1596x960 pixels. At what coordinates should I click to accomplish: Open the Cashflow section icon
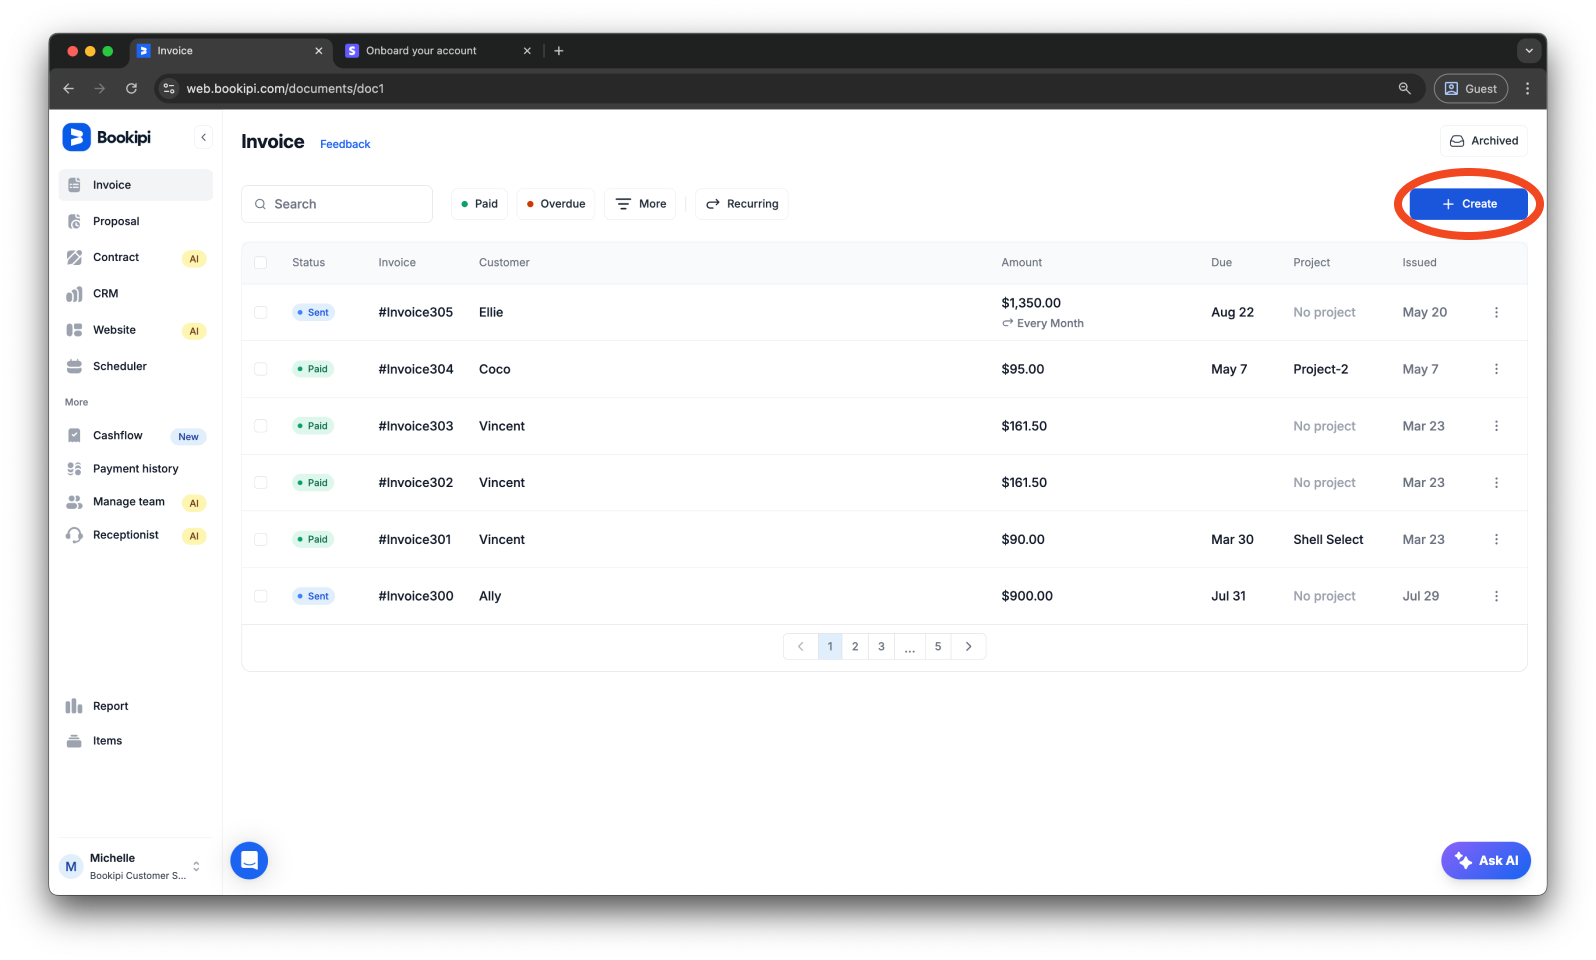click(x=74, y=435)
